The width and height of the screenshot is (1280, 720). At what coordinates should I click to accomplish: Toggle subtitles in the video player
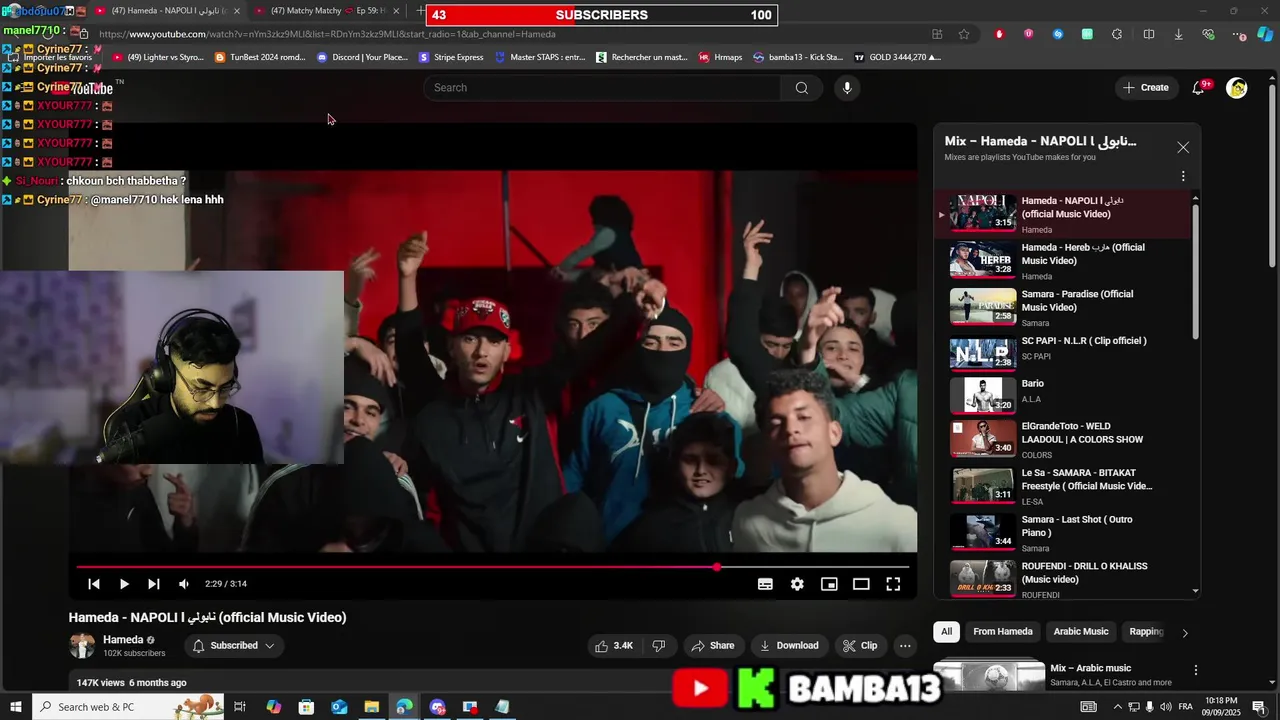tap(765, 584)
